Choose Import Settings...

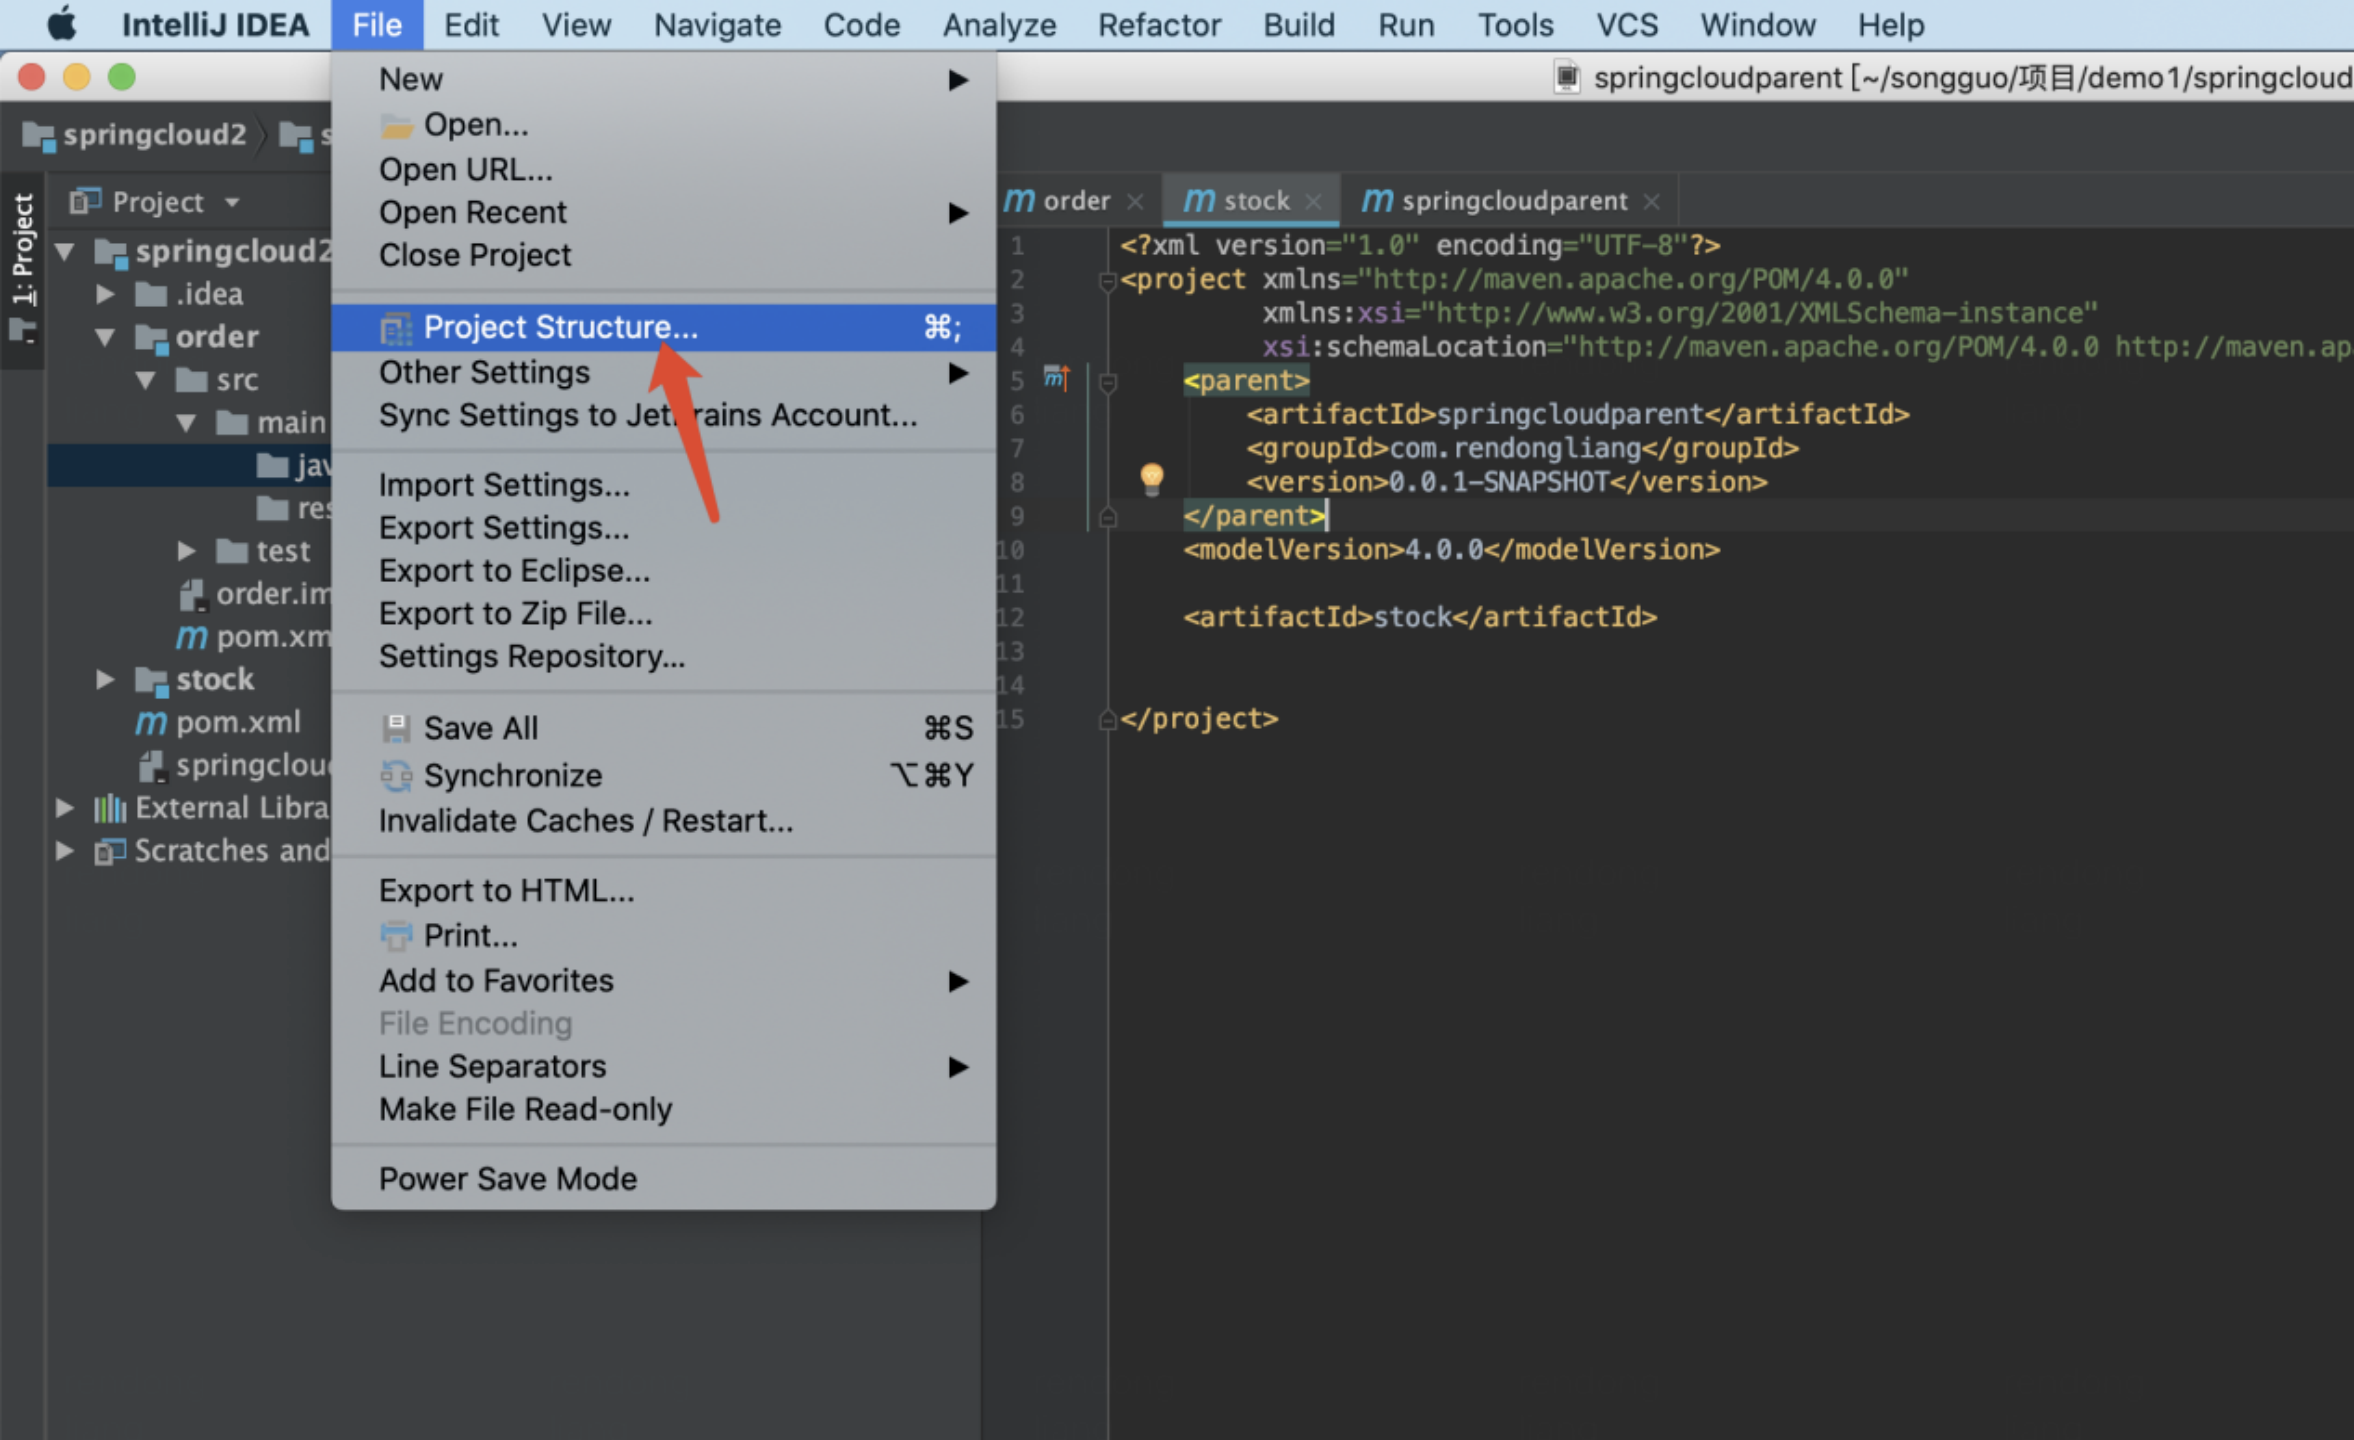(663, 485)
